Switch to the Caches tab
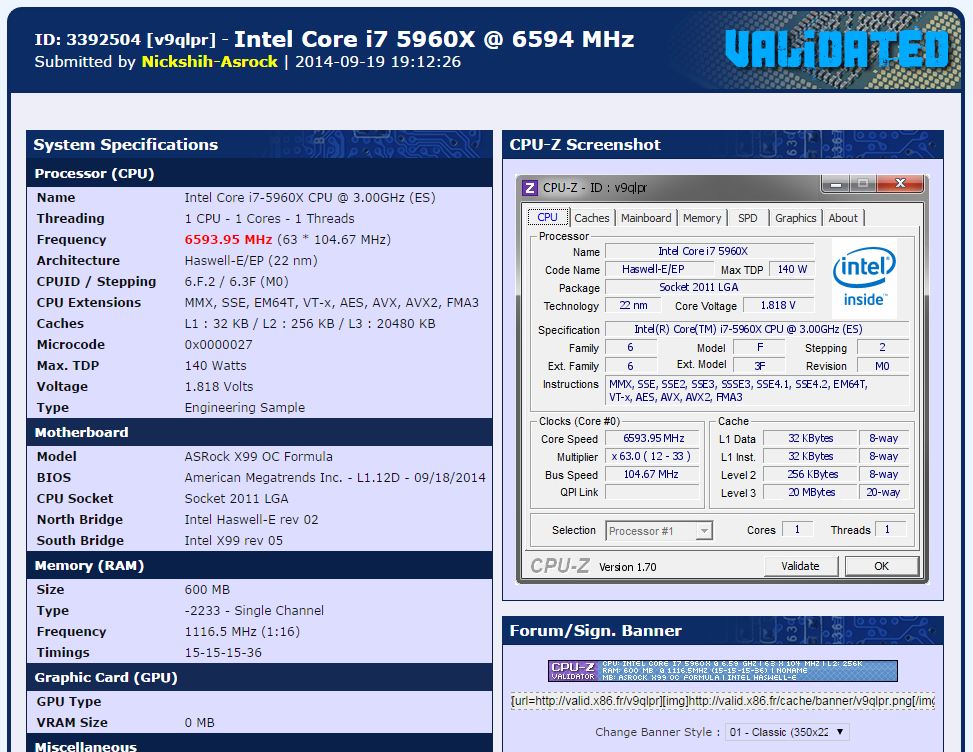The height and width of the screenshot is (752, 973). point(591,218)
